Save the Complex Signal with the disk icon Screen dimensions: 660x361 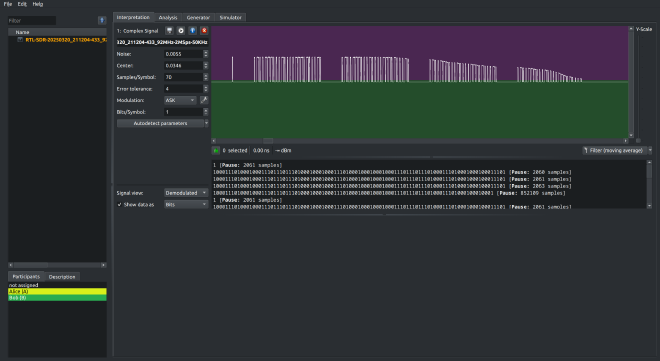[x=169, y=31]
